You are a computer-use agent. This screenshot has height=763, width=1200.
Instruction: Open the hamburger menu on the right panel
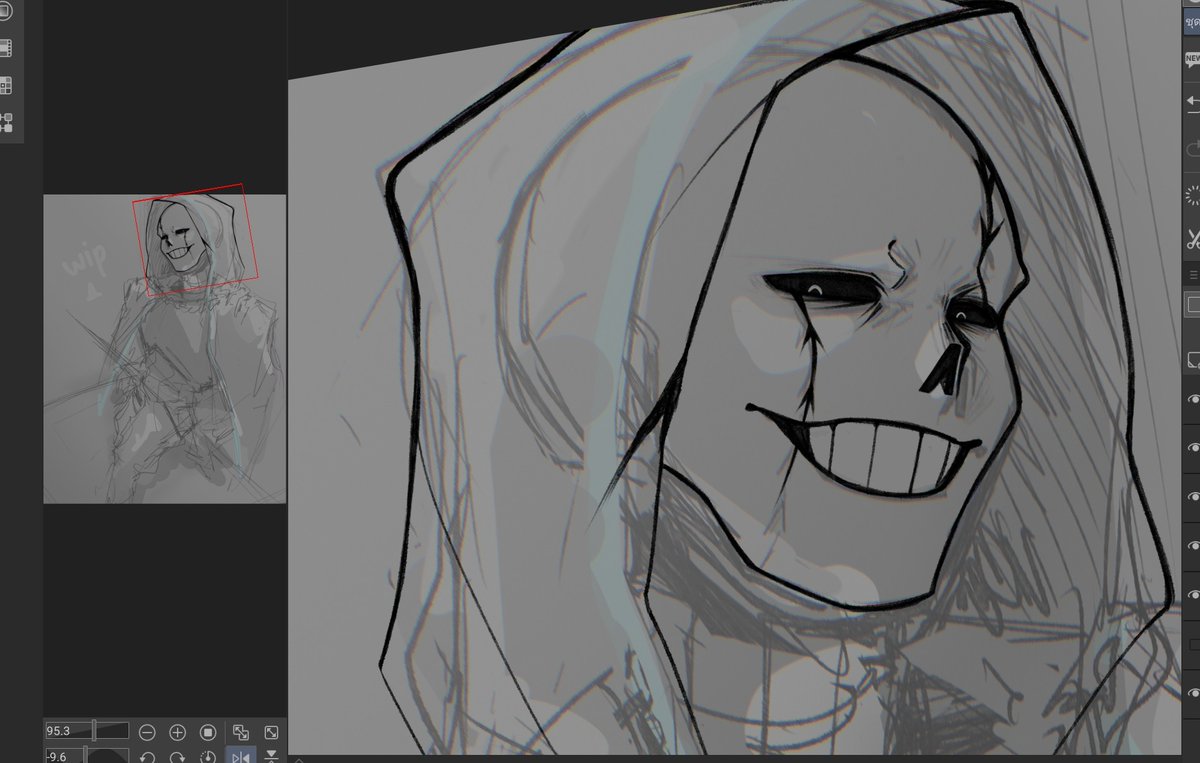tap(1193, 274)
